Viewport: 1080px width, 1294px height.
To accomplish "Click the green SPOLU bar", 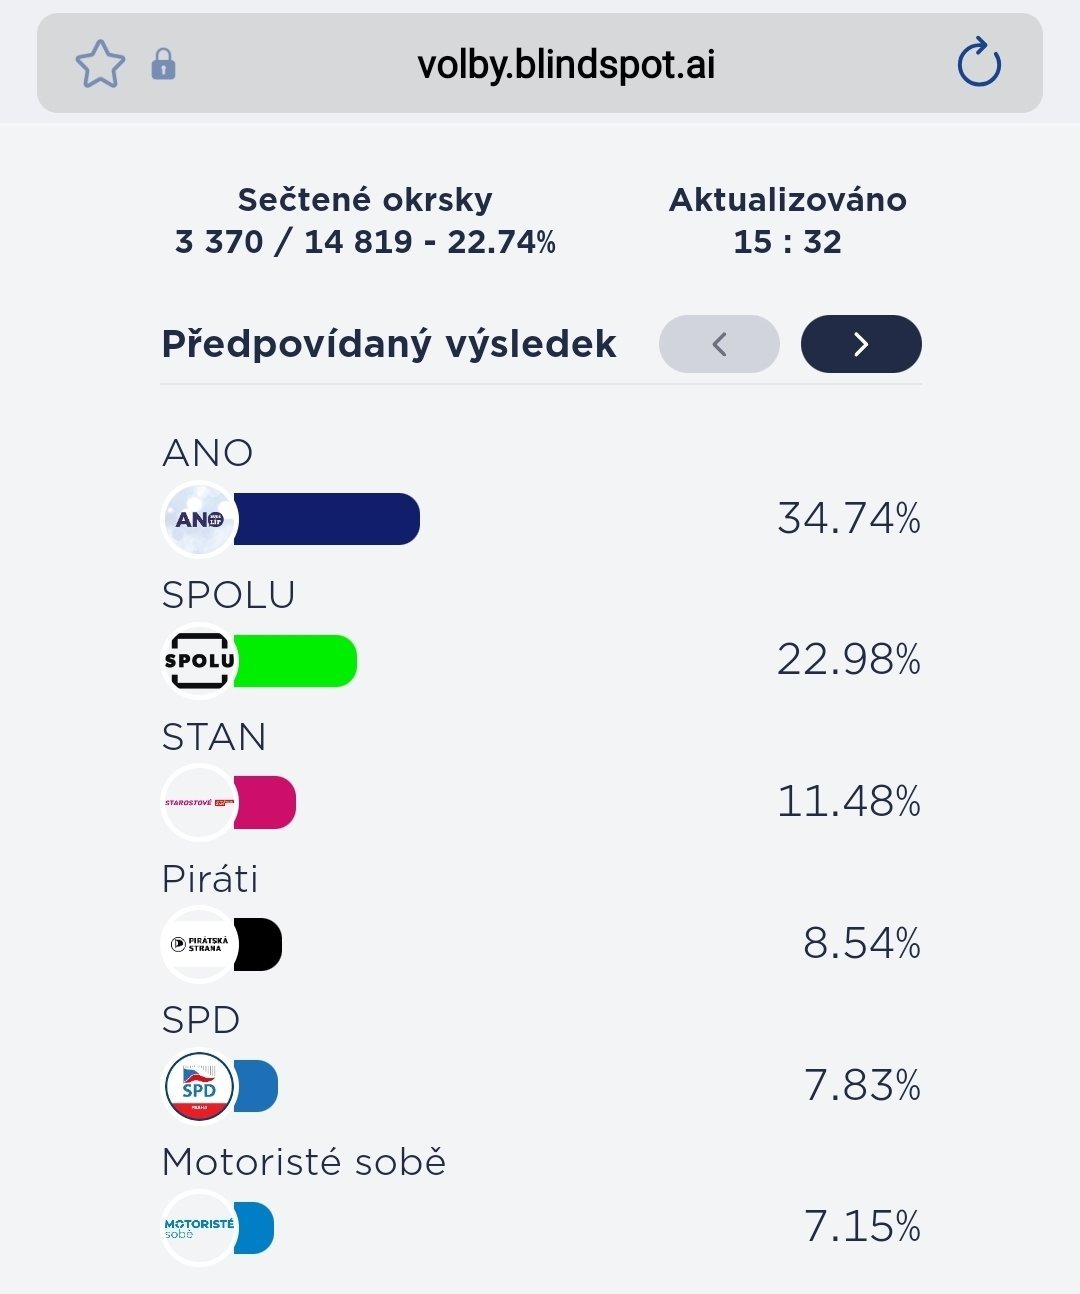I will [x=295, y=661].
